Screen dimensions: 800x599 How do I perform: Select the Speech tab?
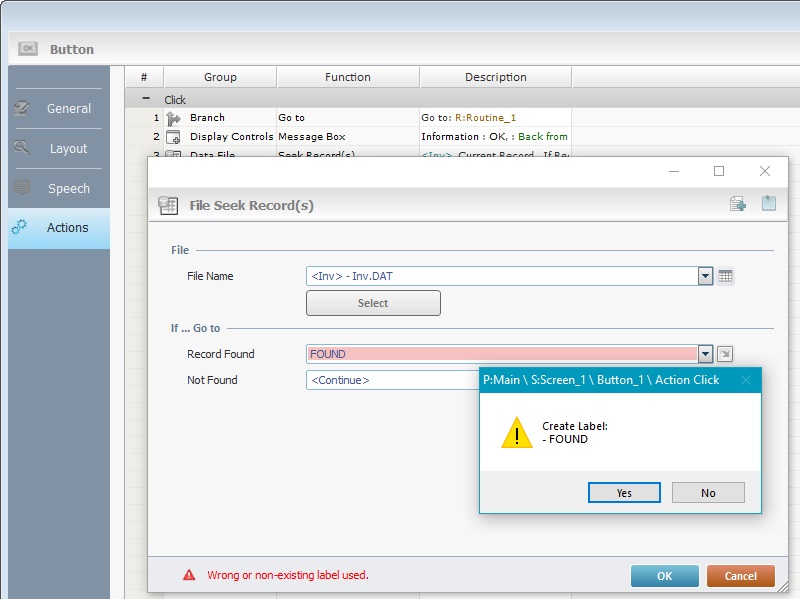[x=59, y=188]
